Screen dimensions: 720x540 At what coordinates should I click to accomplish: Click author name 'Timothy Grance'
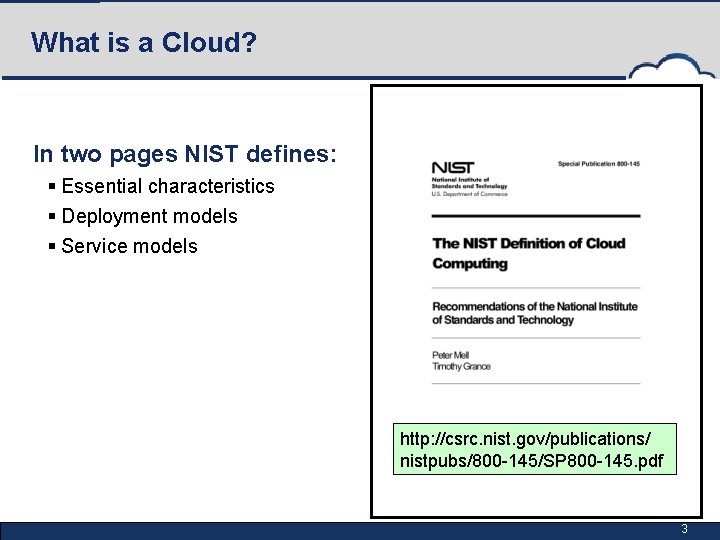point(461,366)
